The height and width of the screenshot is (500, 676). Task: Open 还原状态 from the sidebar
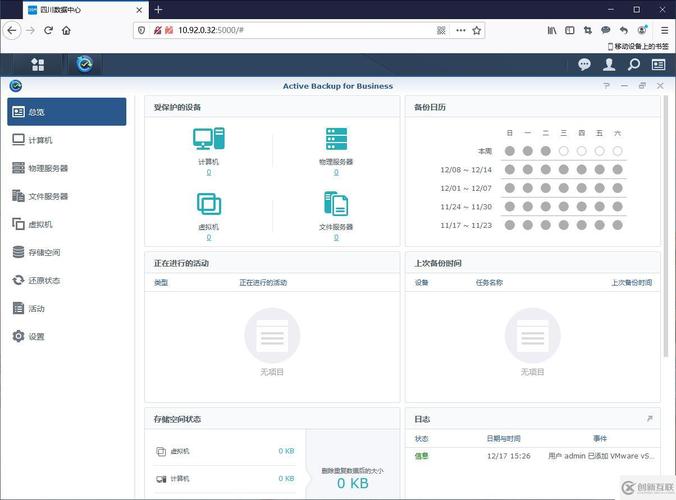(67, 280)
